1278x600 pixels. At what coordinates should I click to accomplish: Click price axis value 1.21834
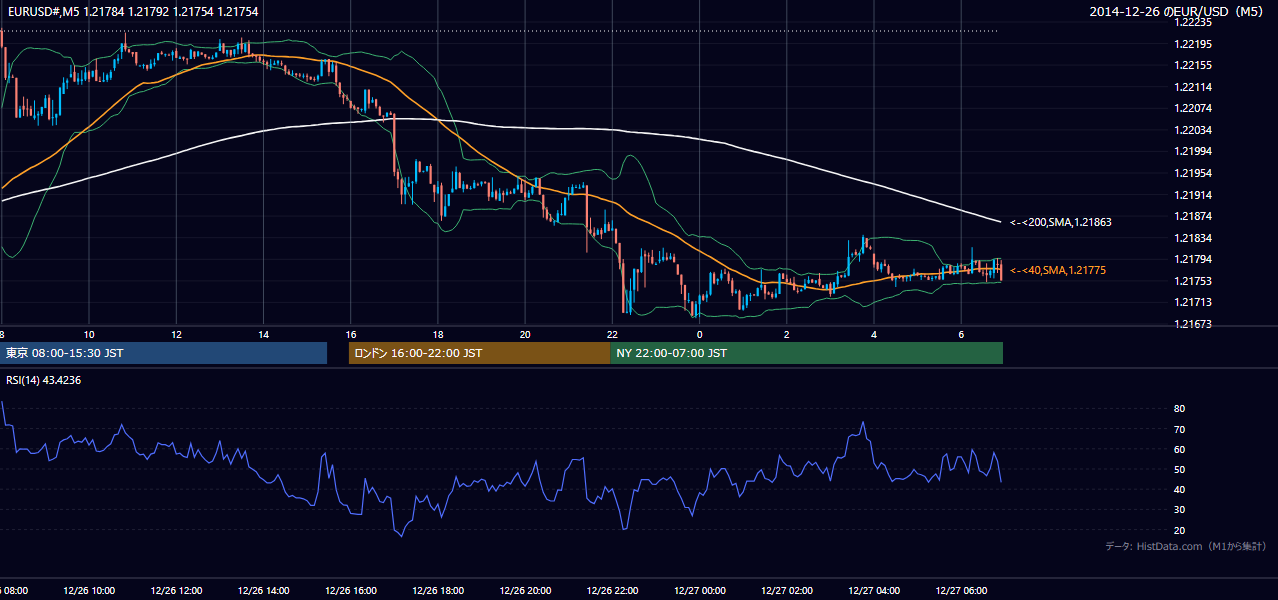pos(1191,238)
